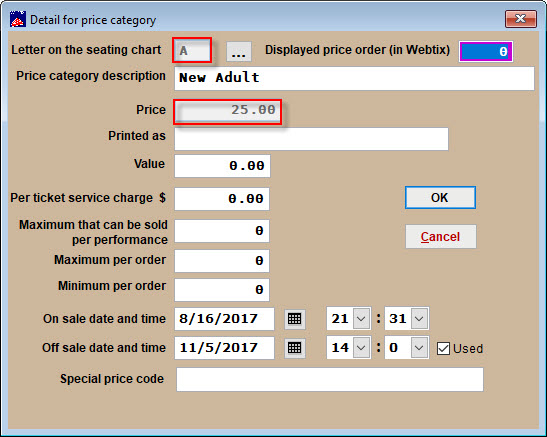547x437 pixels.
Task: Click the Per ticket service charge field
Action: tap(222, 199)
